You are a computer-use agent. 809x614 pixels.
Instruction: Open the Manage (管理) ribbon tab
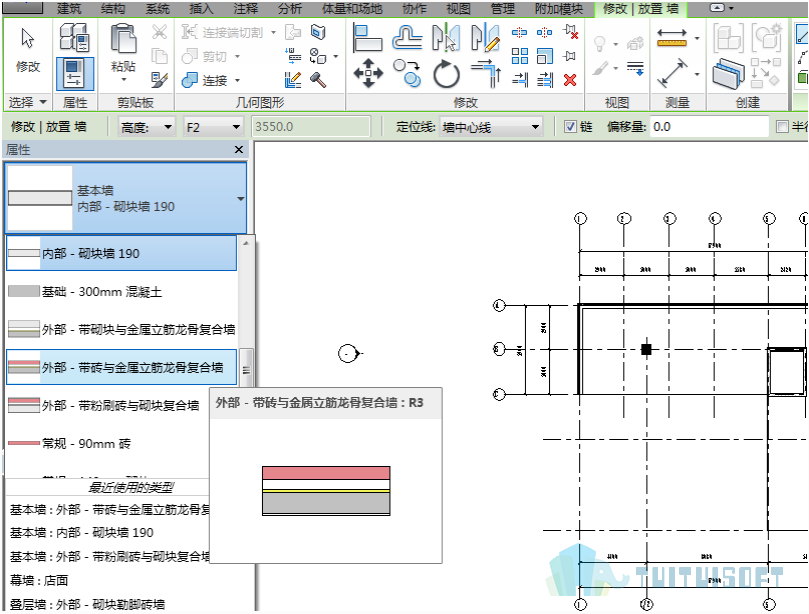pyautogui.click(x=503, y=9)
